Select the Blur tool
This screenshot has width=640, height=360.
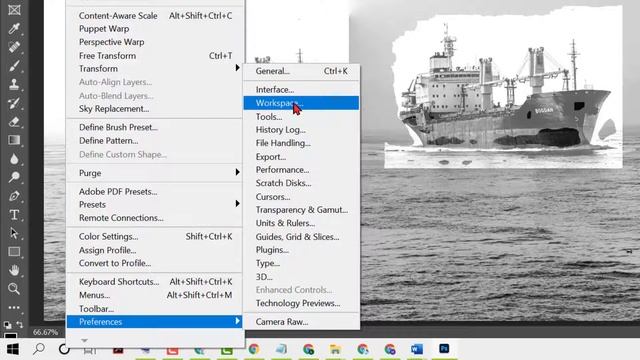coord(14,159)
